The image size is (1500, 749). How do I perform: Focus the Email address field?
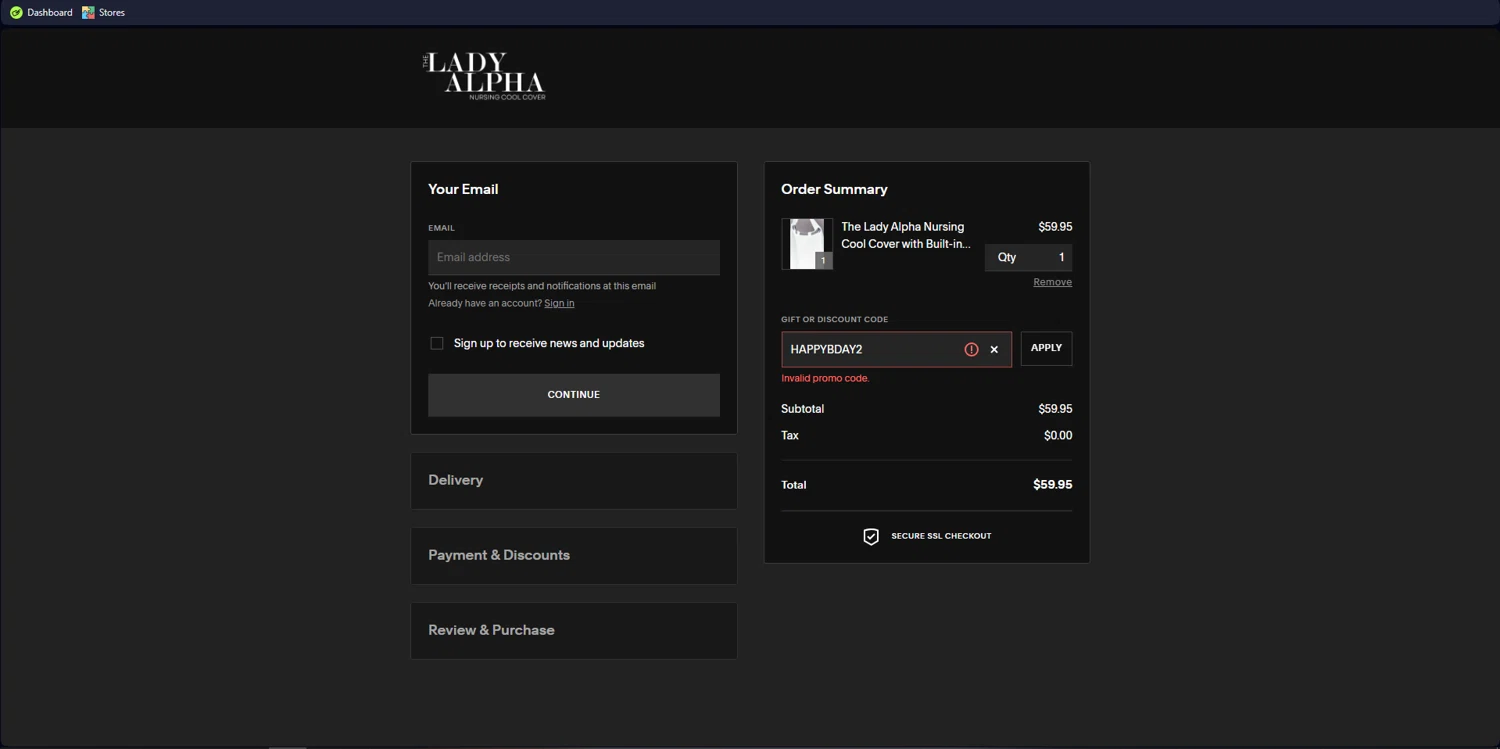574,257
